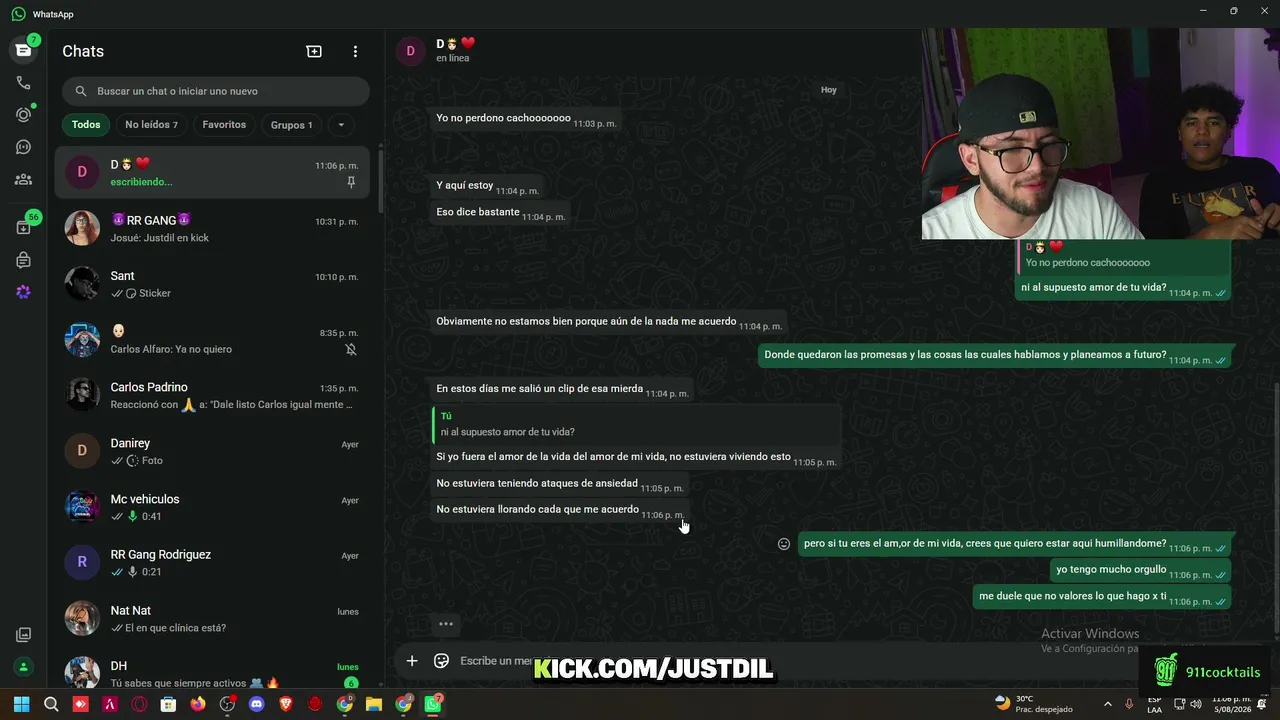Open the DH chat
The height and width of the screenshot is (720, 1280).
(212, 672)
